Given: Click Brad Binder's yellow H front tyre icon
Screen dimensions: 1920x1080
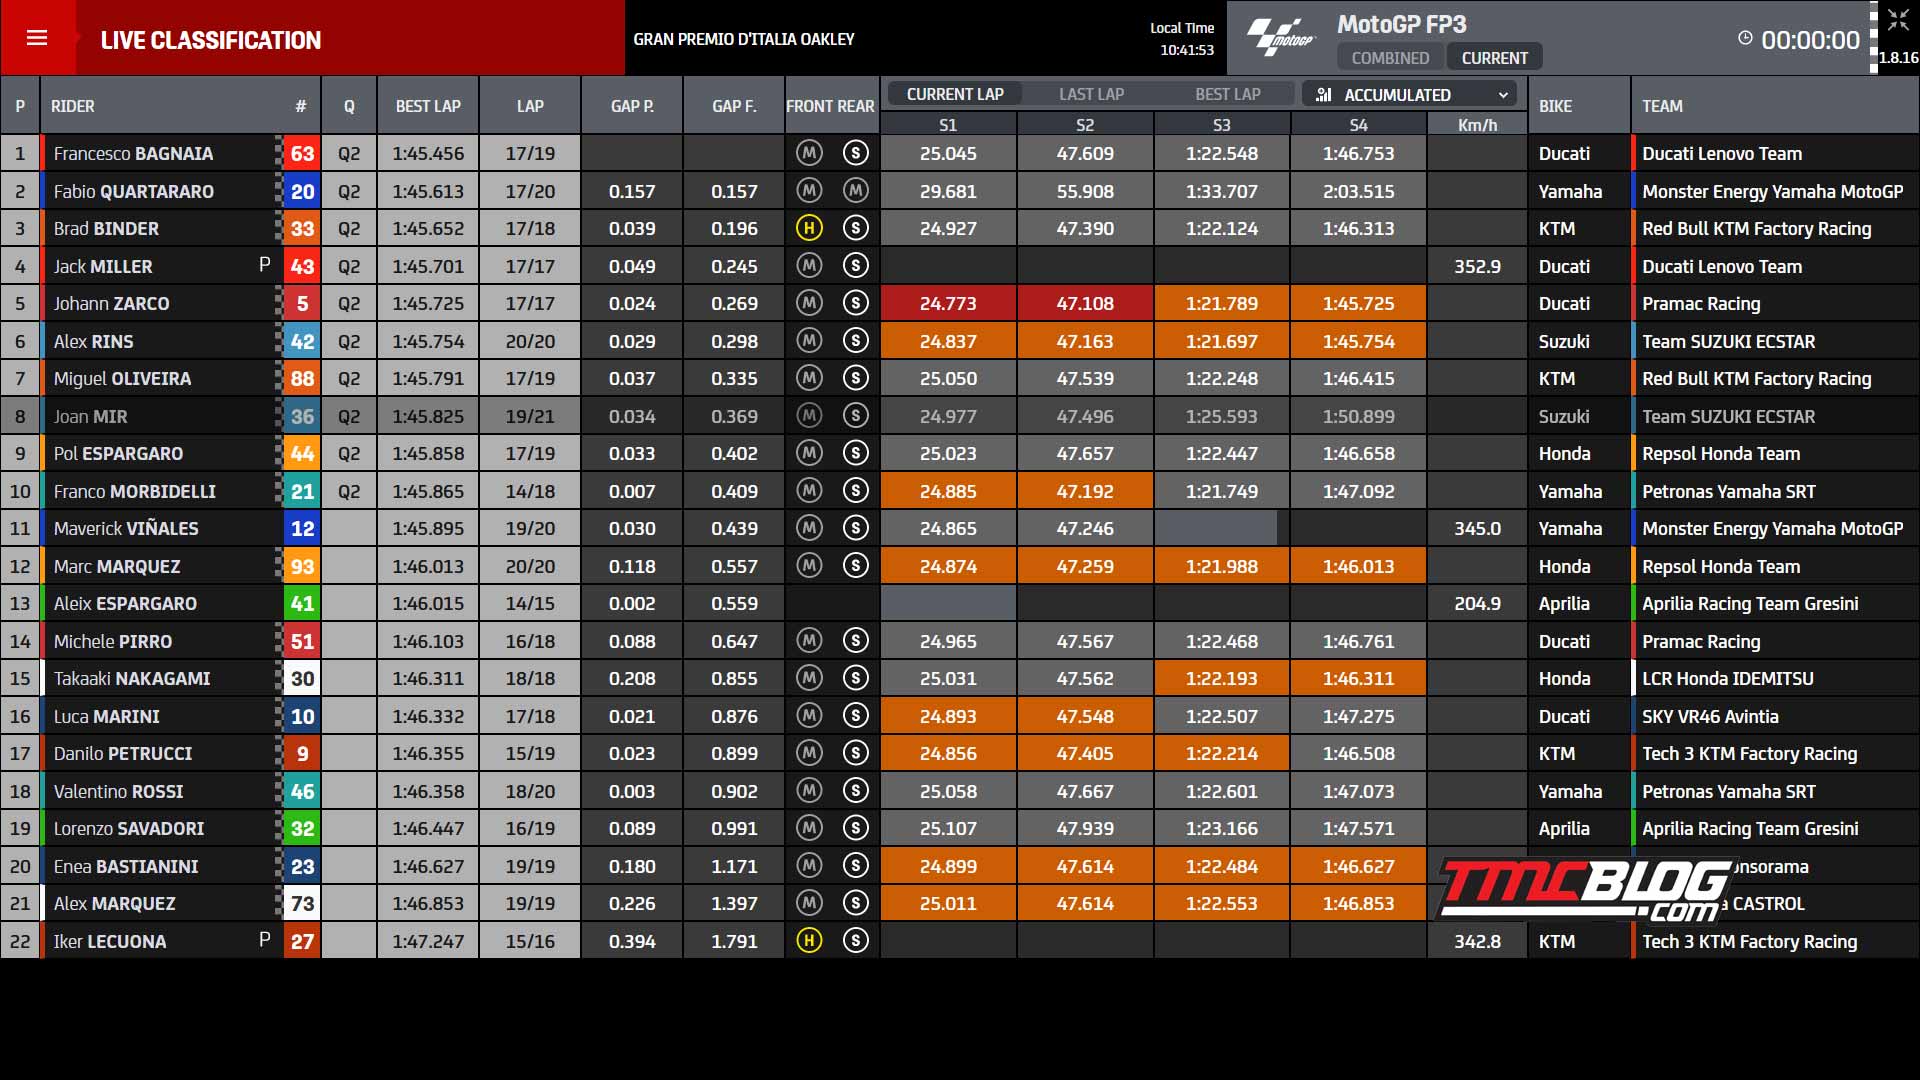Looking at the screenshot, I should (x=809, y=228).
